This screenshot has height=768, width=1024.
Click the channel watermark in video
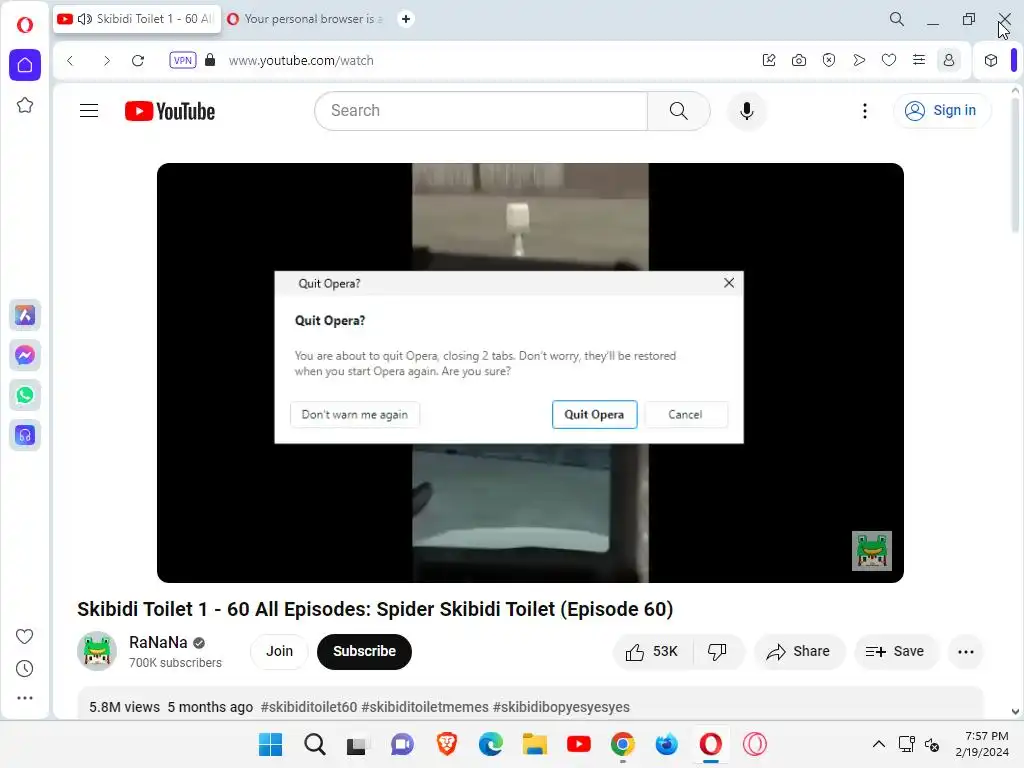pos(872,551)
